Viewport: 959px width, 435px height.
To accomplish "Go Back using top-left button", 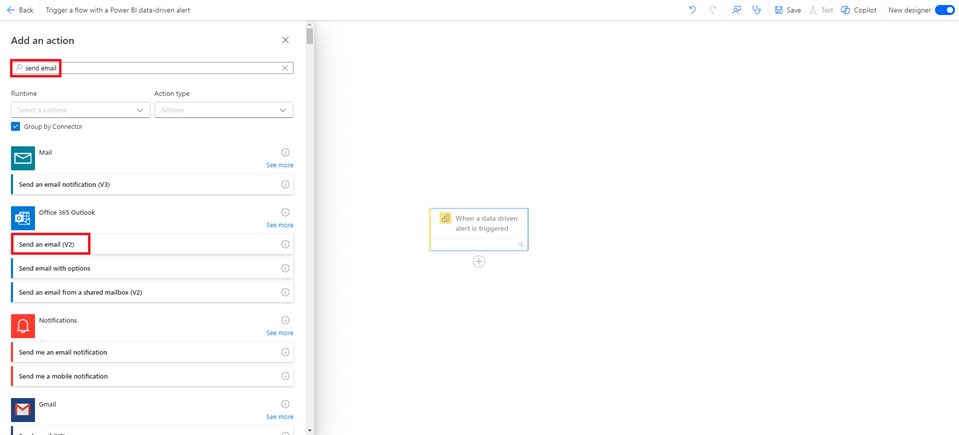I will click(20, 10).
